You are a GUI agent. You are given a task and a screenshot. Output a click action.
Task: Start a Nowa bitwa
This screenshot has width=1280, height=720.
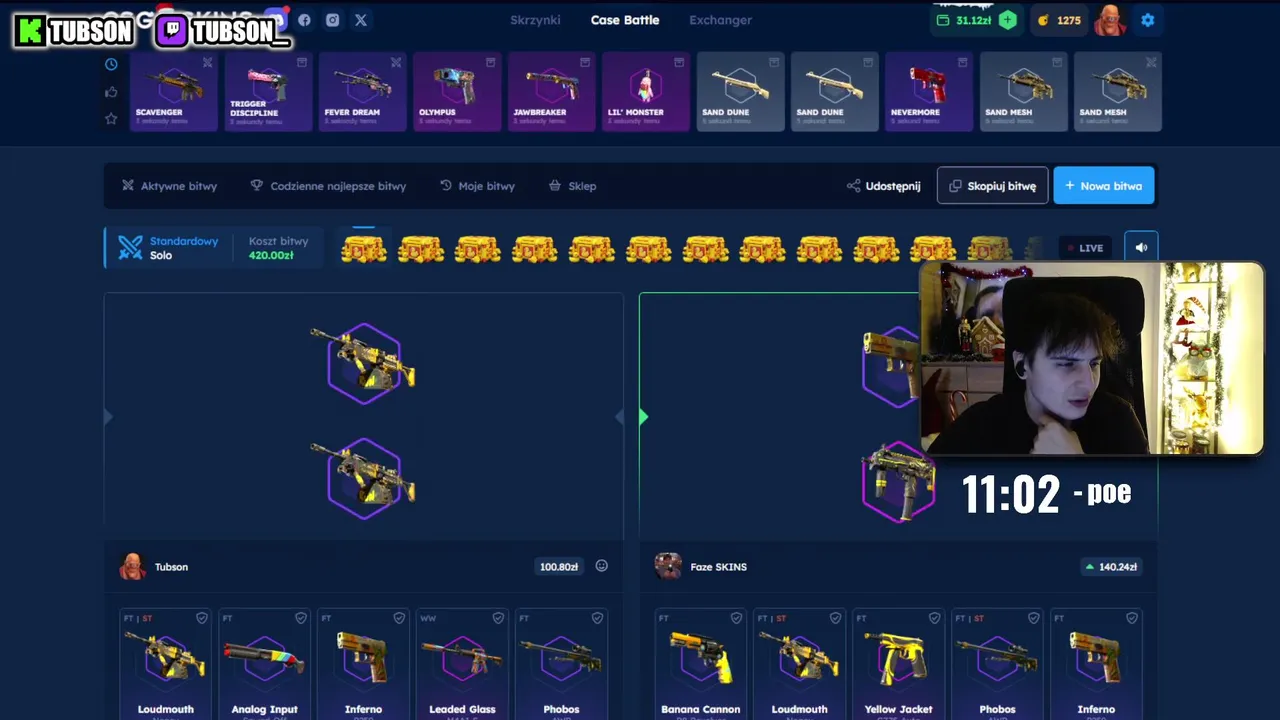pos(1104,185)
